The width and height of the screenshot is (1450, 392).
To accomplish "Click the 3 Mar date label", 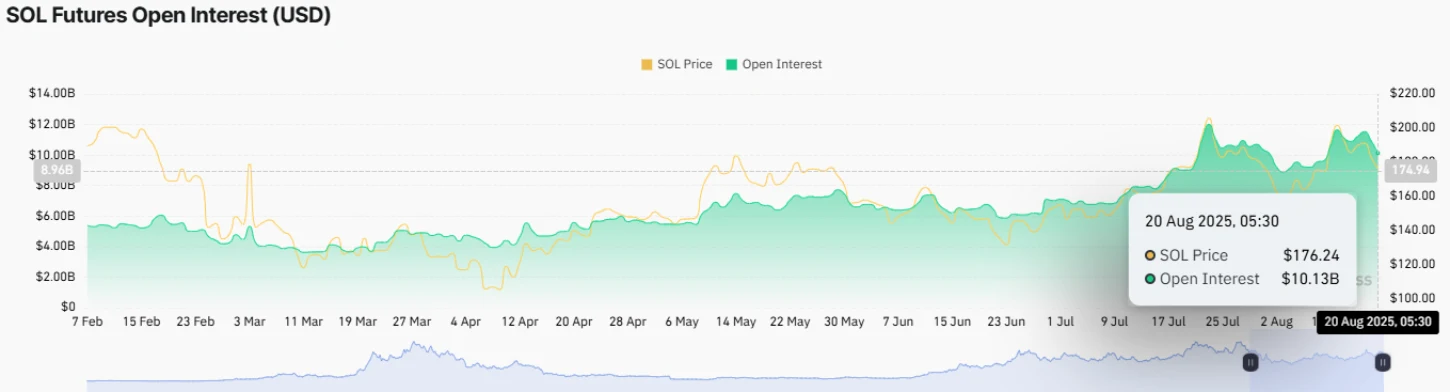I will pyautogui.click(x=249, y=322).
